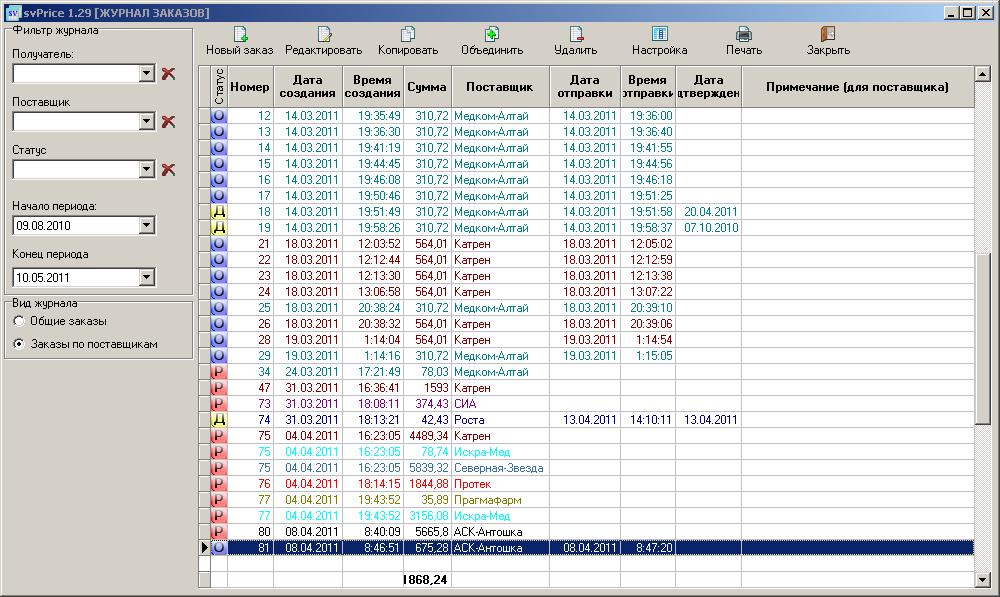Merge orders with Объединить icon
This screenshot has width=1000, height=597.
[x=491, y=35]
